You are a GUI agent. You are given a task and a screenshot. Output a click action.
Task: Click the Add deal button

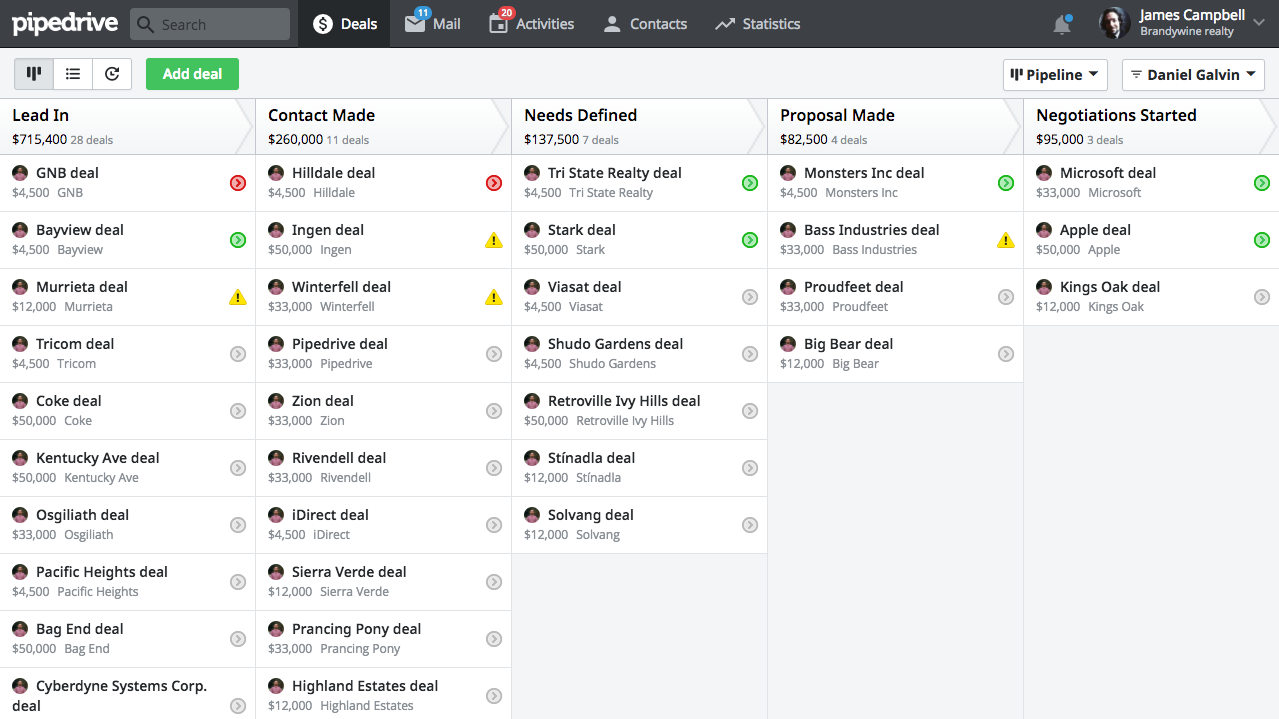[x=192, y=74]
